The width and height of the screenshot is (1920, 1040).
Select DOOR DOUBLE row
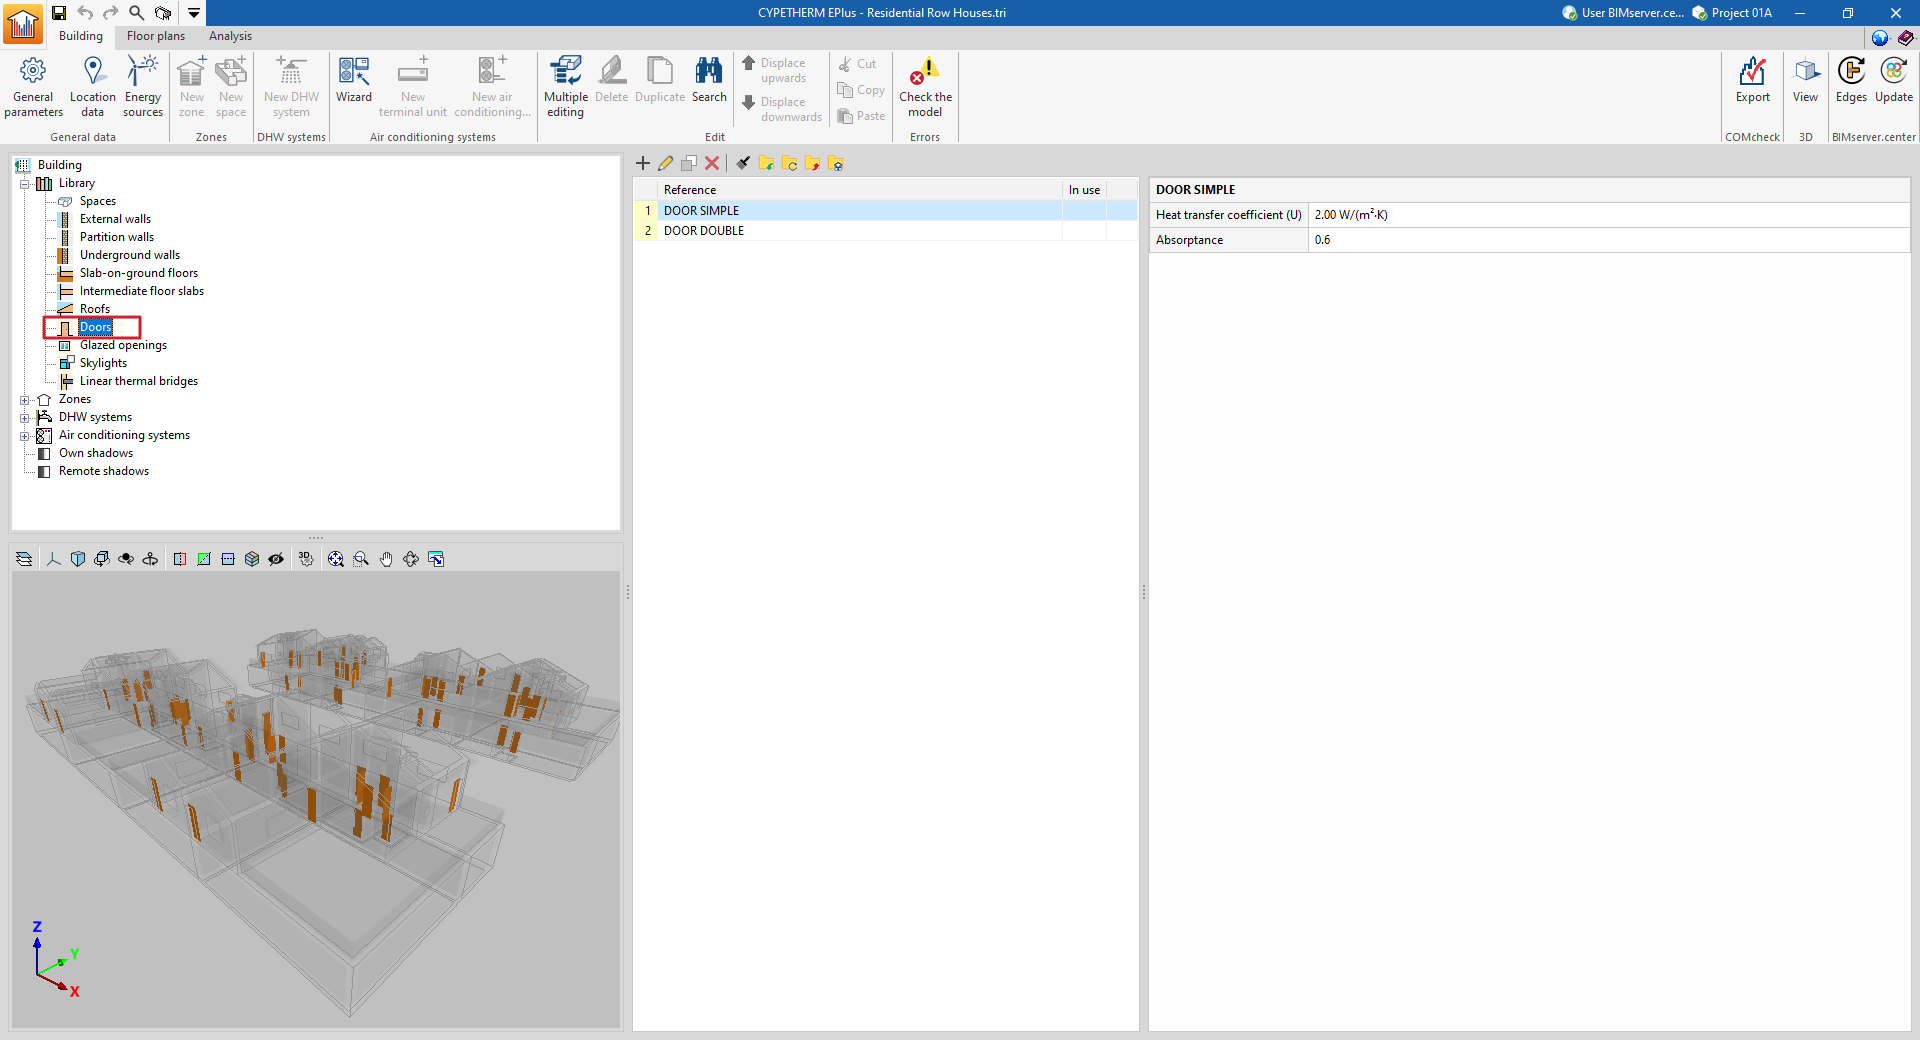(x=885, y=231)
